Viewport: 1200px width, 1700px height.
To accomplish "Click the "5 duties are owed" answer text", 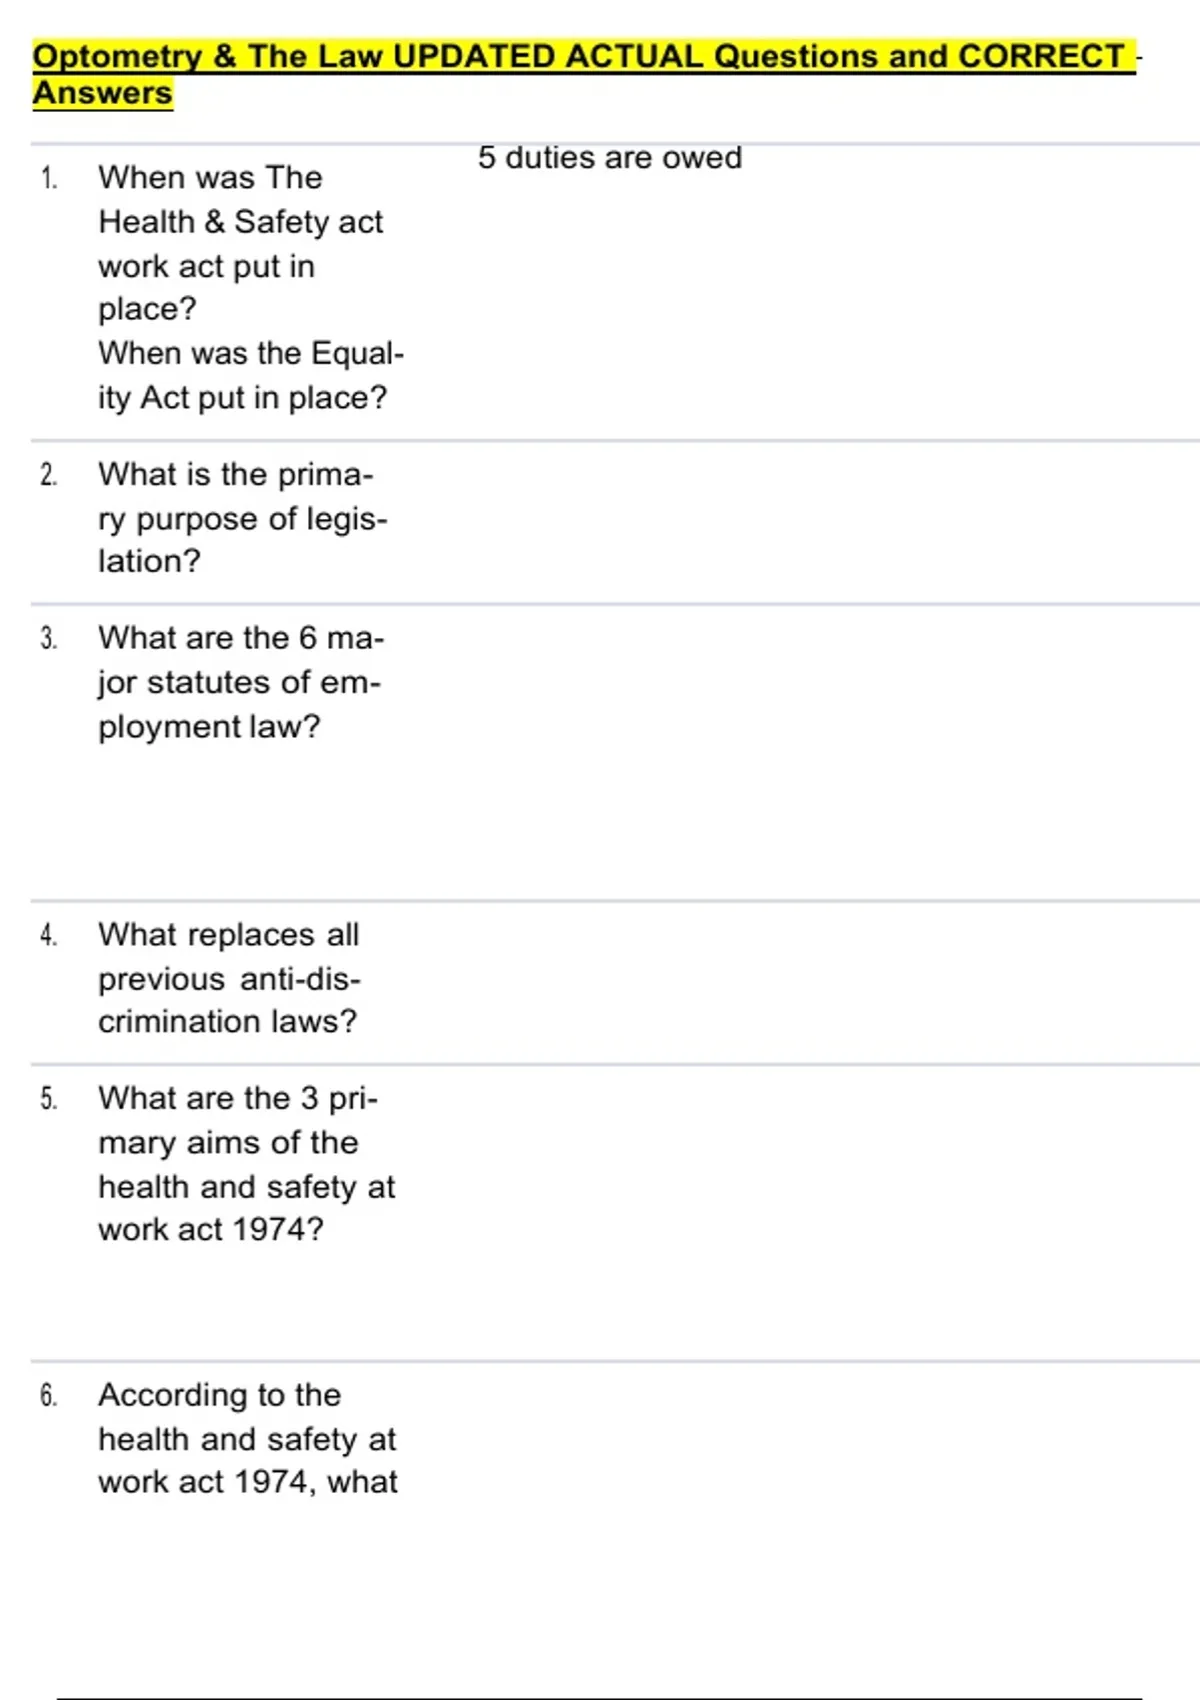I will (609, 158).
